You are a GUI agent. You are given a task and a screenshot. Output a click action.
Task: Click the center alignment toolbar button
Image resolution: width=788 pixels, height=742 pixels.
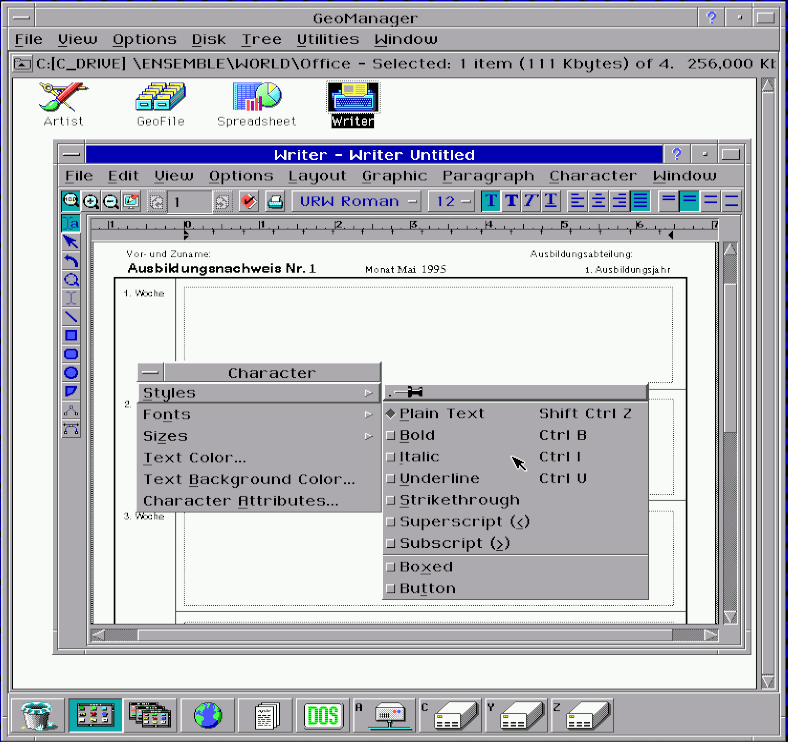pos(597,201)
